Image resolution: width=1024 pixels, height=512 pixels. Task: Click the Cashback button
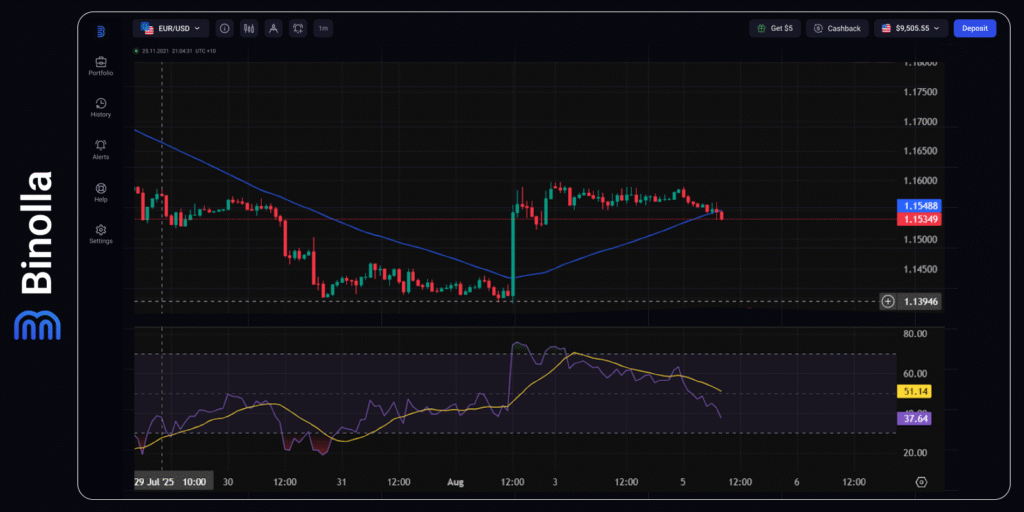tap(837, 29)
